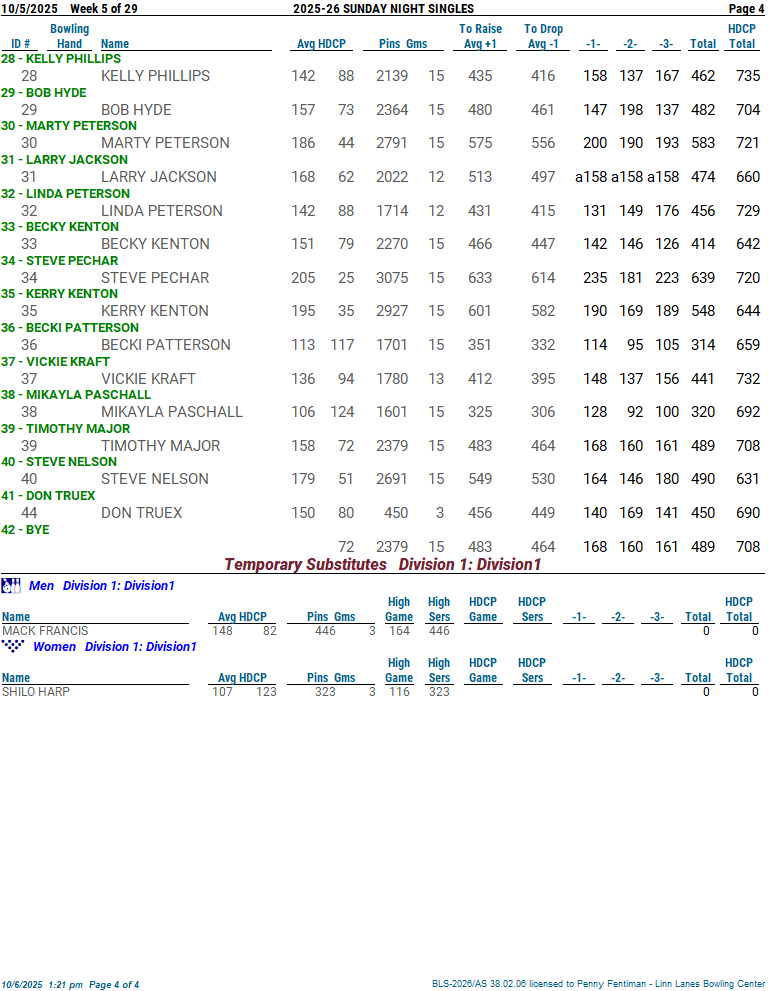This screenshot has width=768, height=991.
Task: Click the To Raise Avg +1 column header
Action: point(480,36)
